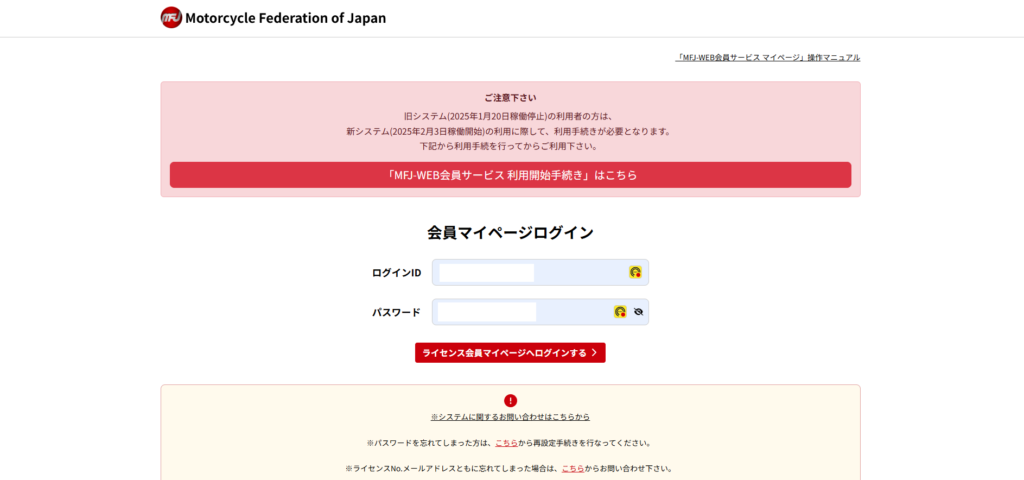Click arrow chevron on the red login button
Screen dimensions: 1024x480
coord(594,353)
